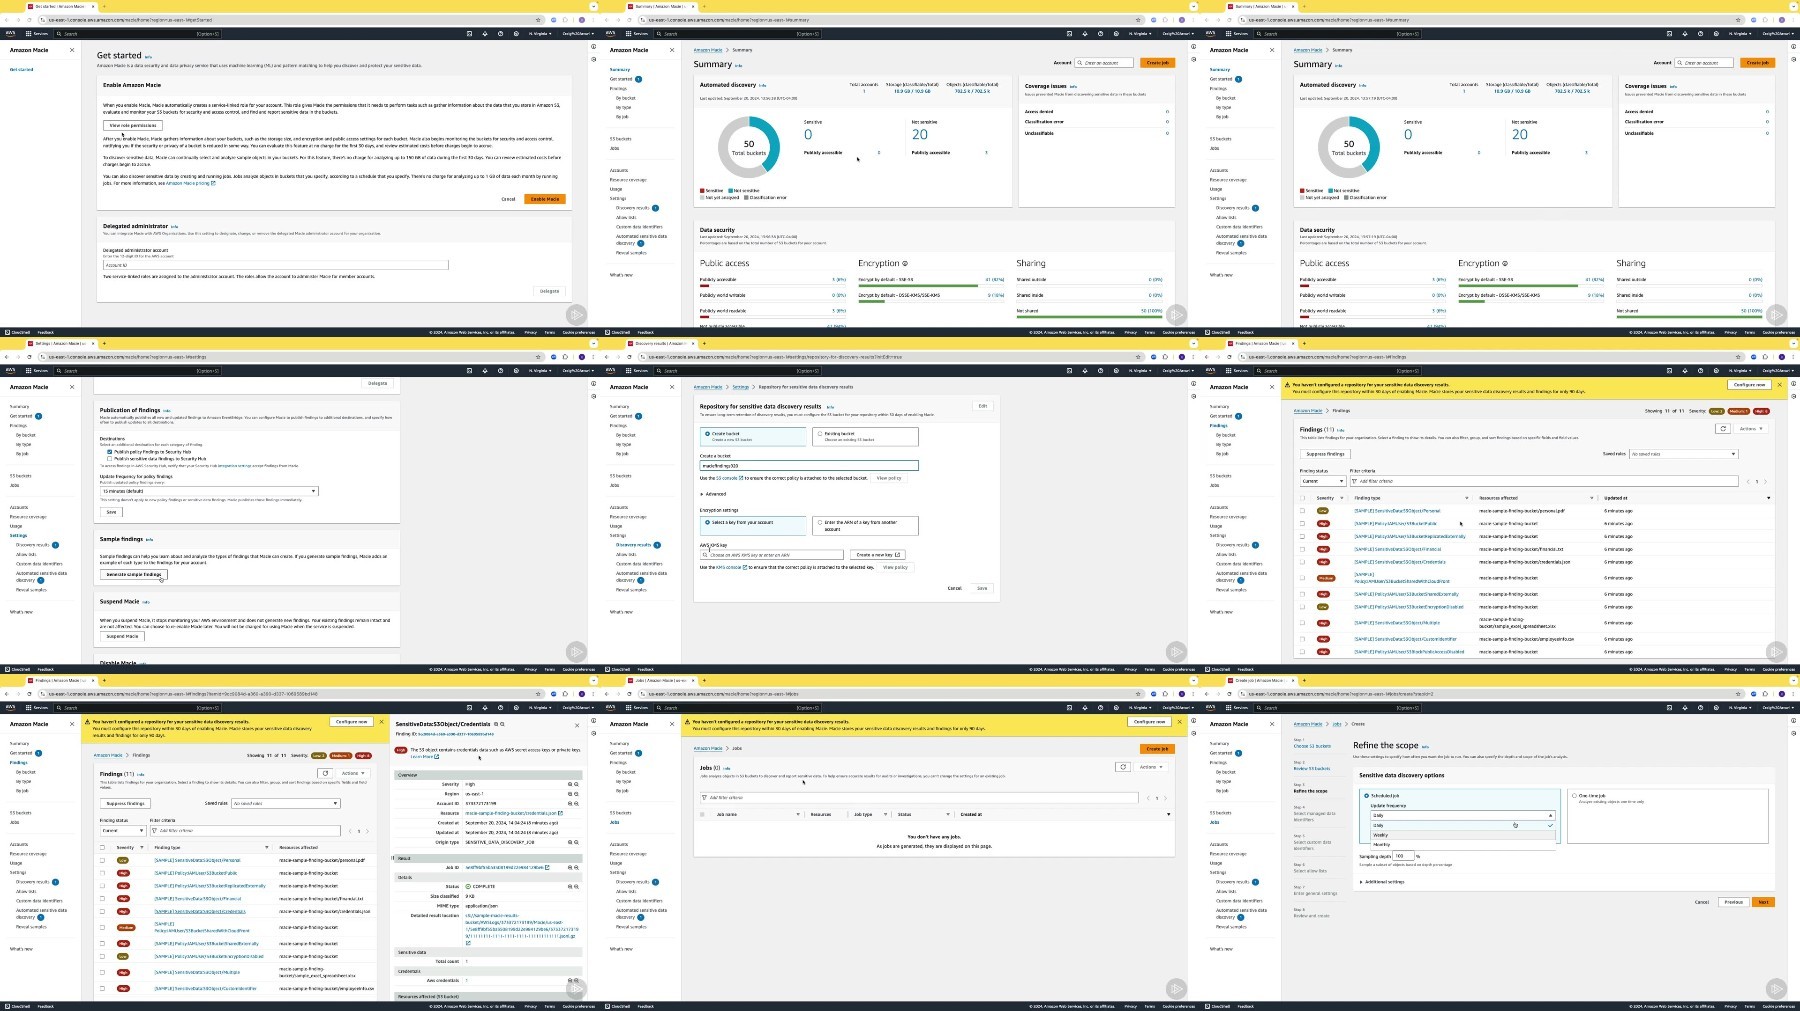1800x1011 pixels.
Task: Open the settings gear on Create job page header
Action: [1715, 707]
